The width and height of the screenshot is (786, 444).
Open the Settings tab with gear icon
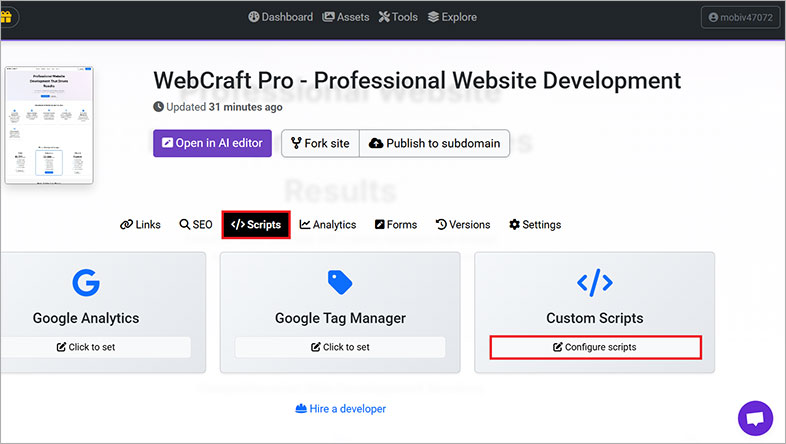pyautogui.click(x=534, y=225)
